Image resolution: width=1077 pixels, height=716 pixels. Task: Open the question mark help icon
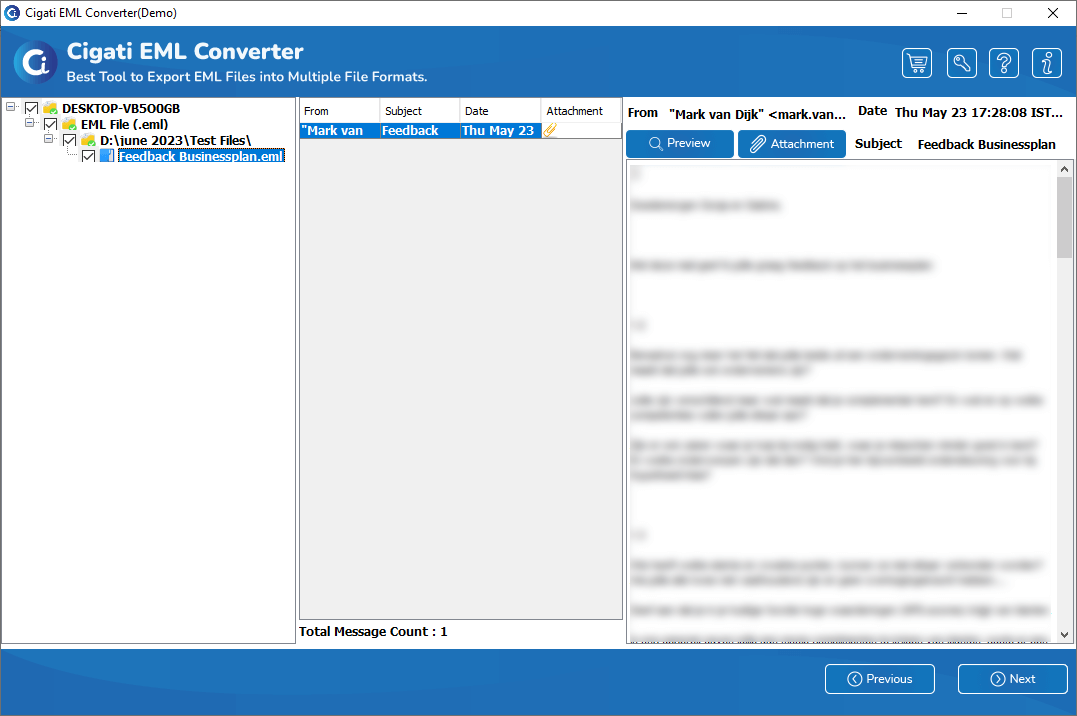click(x=1004, y=63)
